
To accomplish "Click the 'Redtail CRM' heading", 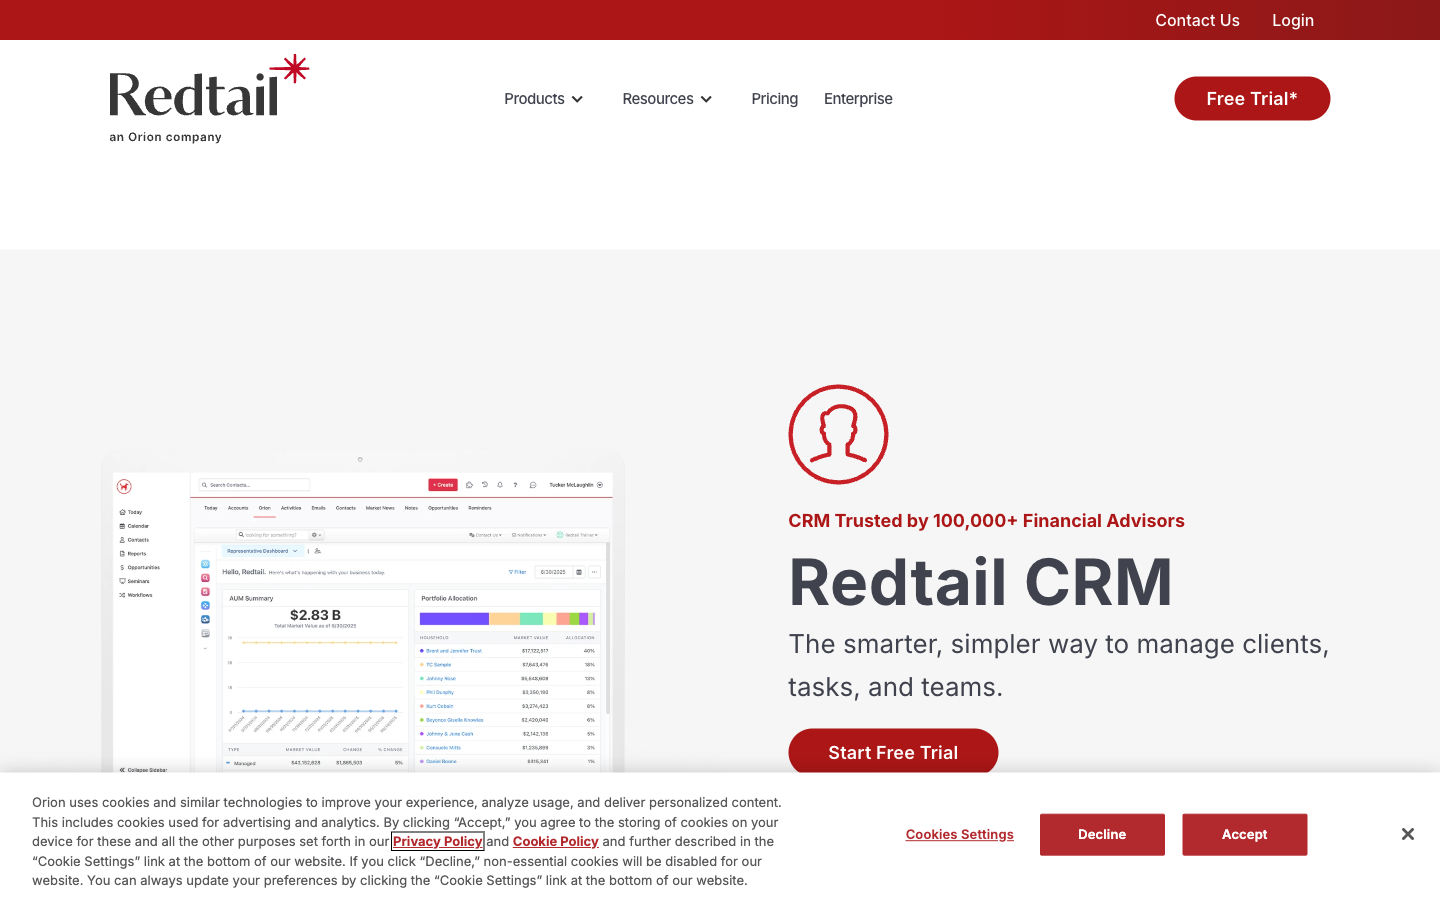I will (980, 582).
